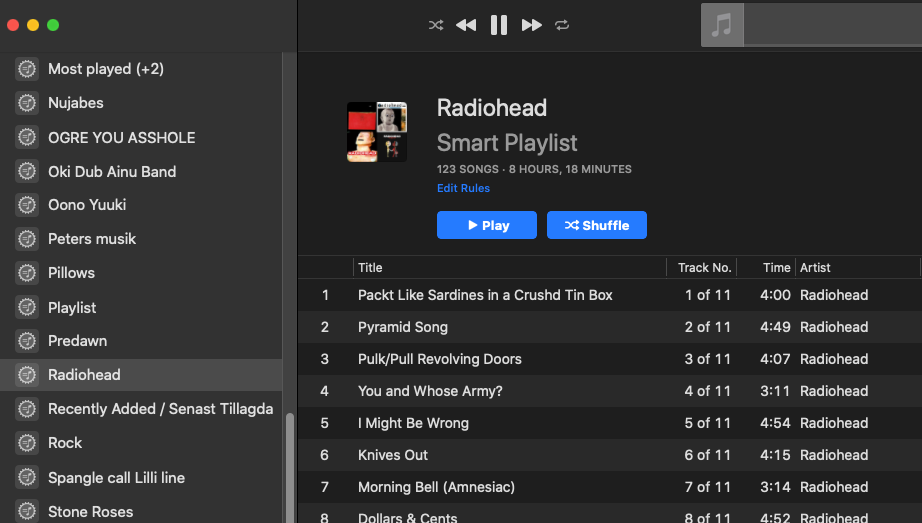The image size is (922, 523).
Task: Click the Radiohead playlist album artwork
Action: pos(377,132)
